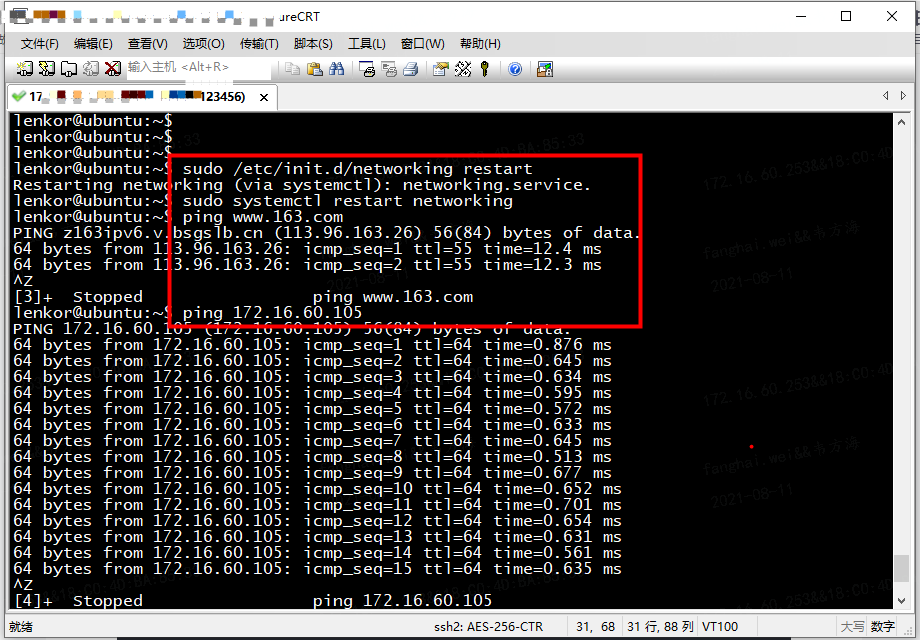
Task: Click the grayed Reconnect icon
Action: (x=91, y=69)
